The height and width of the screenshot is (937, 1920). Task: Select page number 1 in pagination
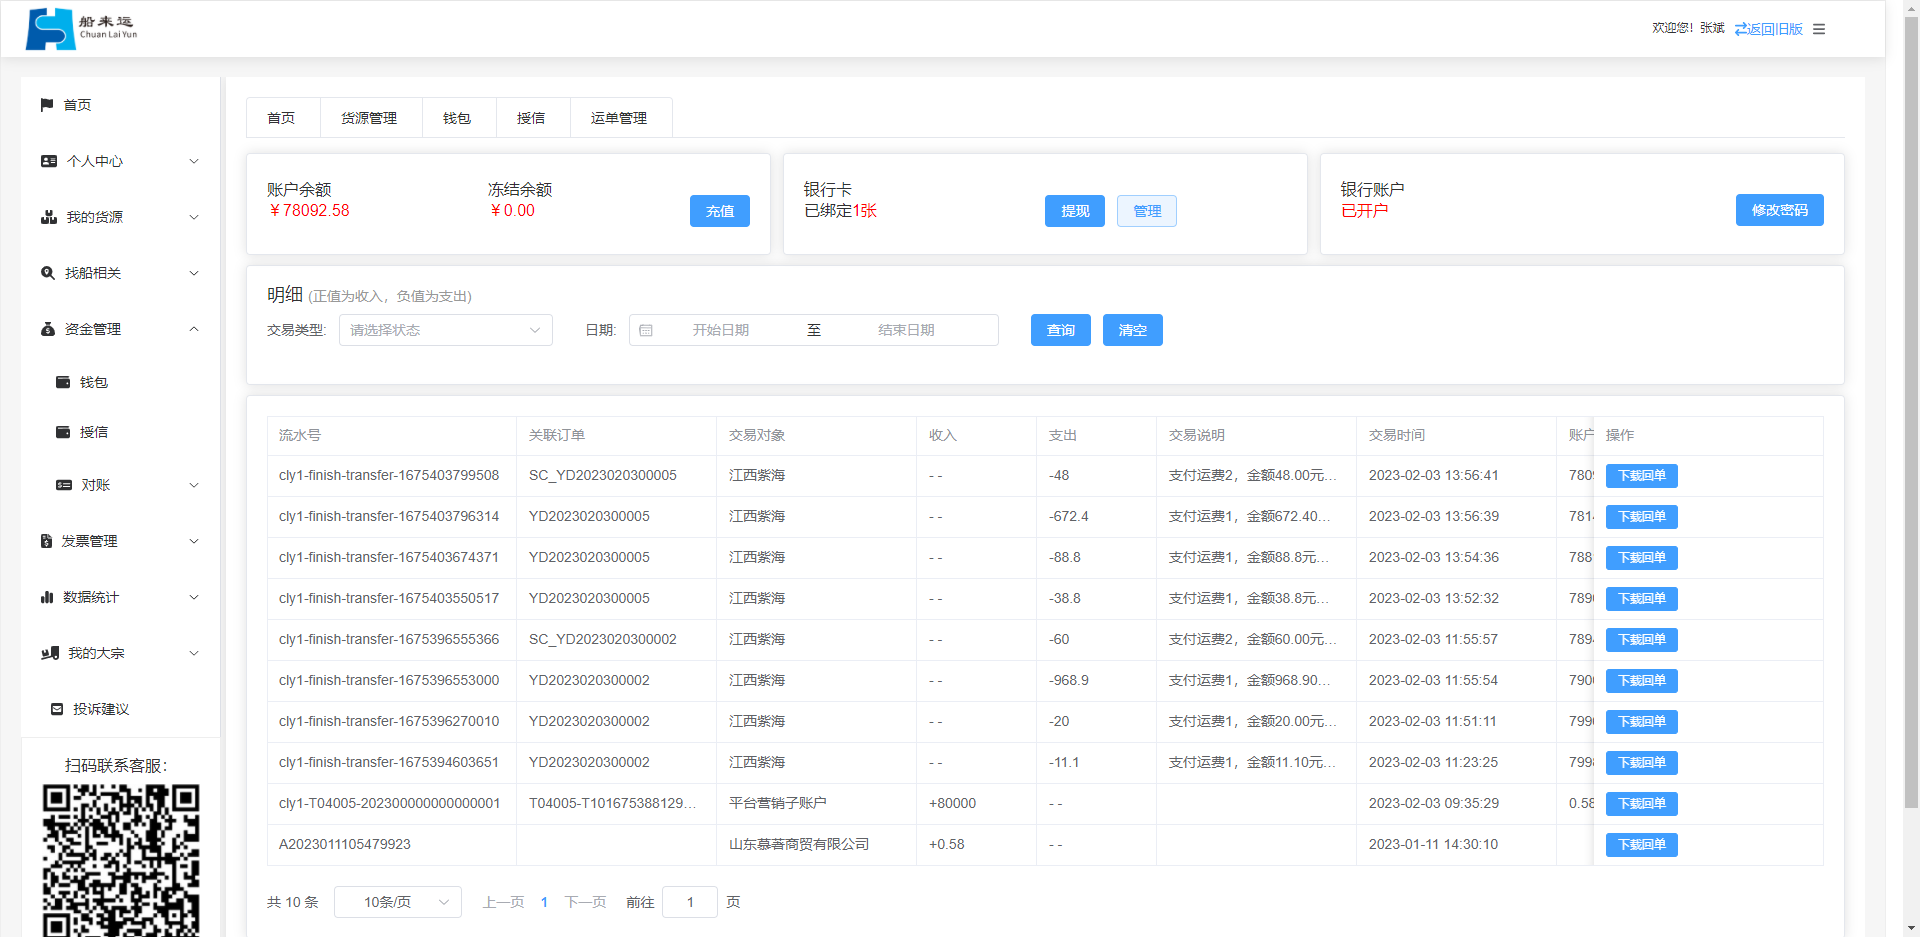(544, 902)
